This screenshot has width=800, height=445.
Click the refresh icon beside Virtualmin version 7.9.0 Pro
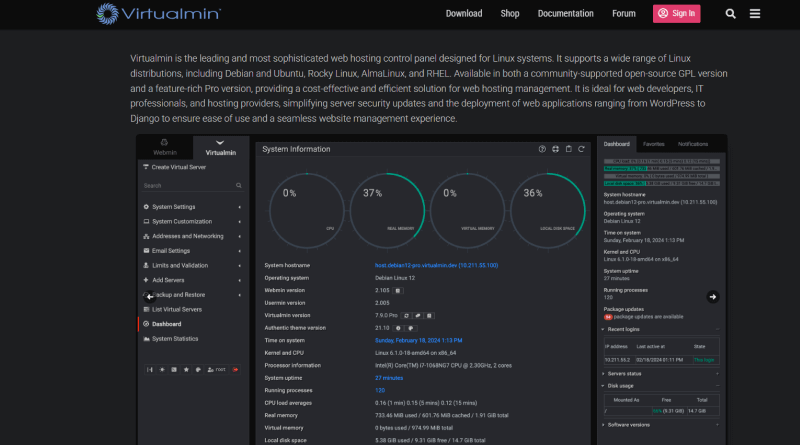[x=407, y=316]
